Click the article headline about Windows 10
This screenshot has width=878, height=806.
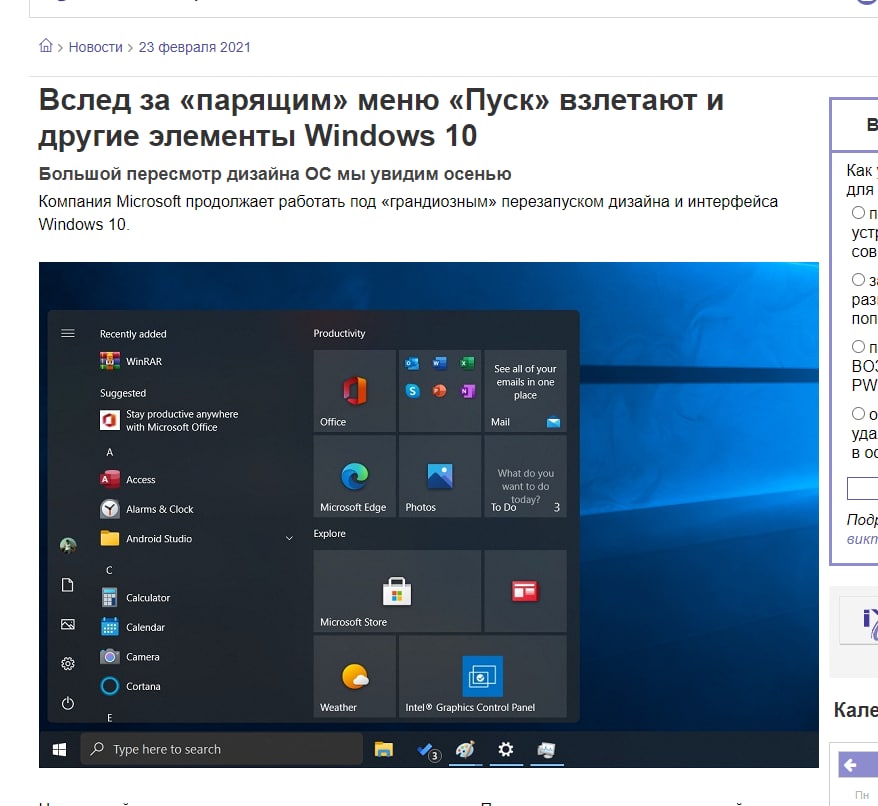(381, 118)
